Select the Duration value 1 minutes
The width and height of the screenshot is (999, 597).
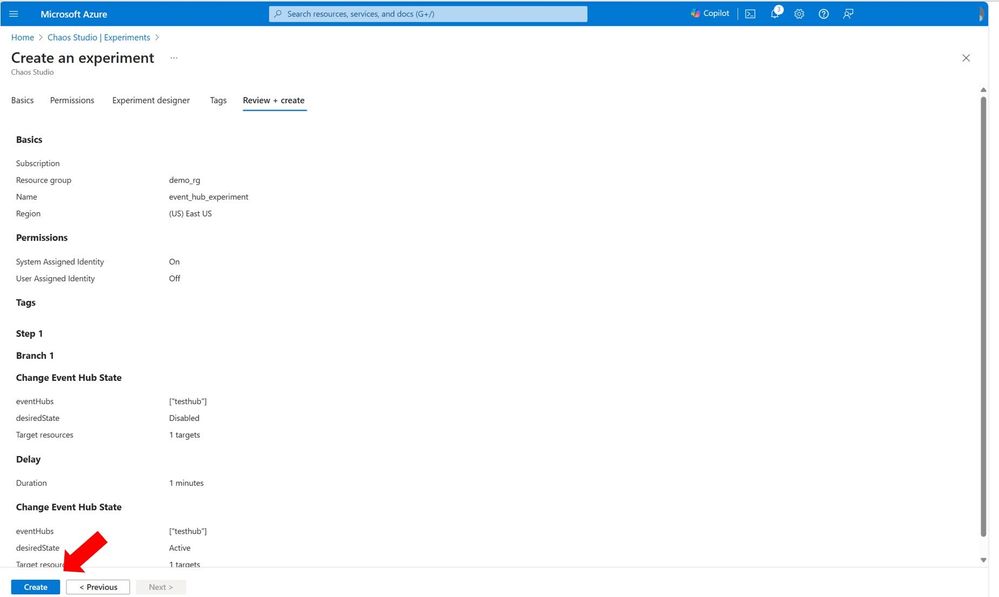click(186, 483)
